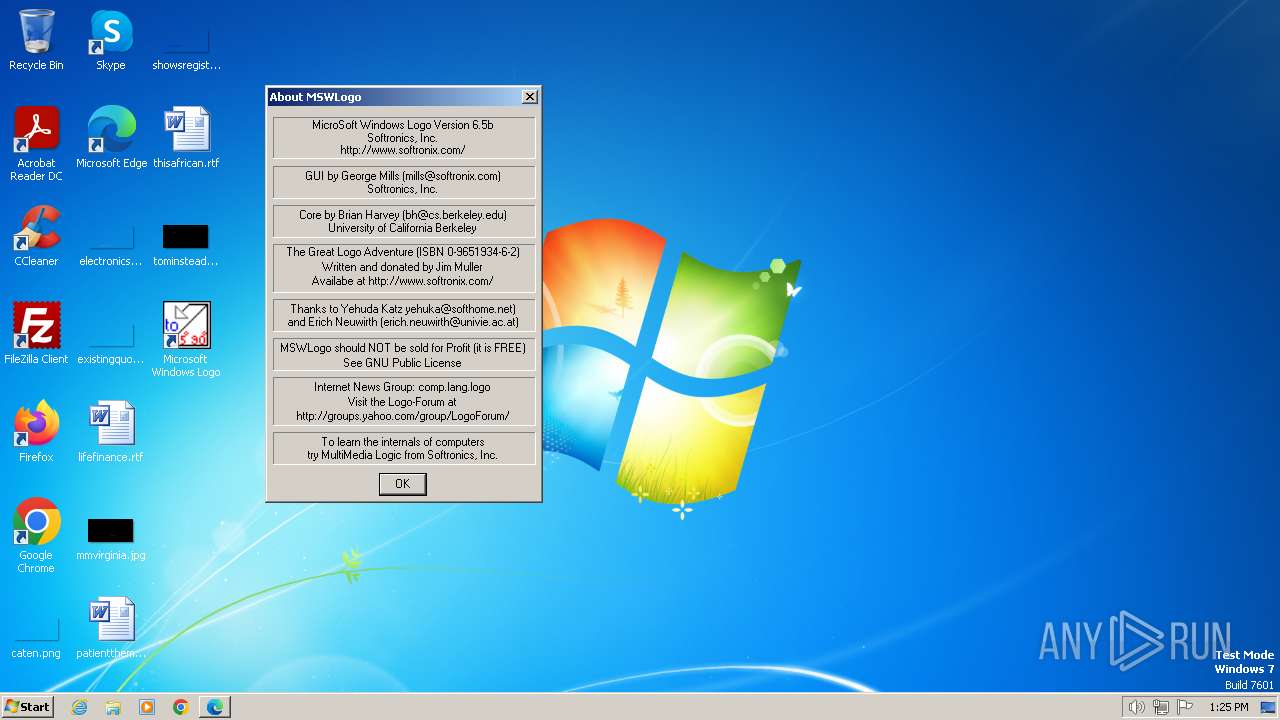
Task: Click Internet News Group: comp.lang.logo text
Action: pyautogui.click(x=402, y=387)
